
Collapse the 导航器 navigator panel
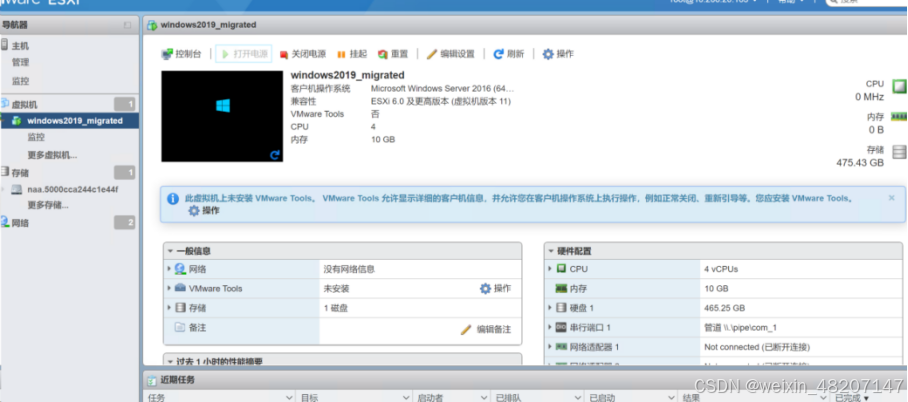point(127,25)
